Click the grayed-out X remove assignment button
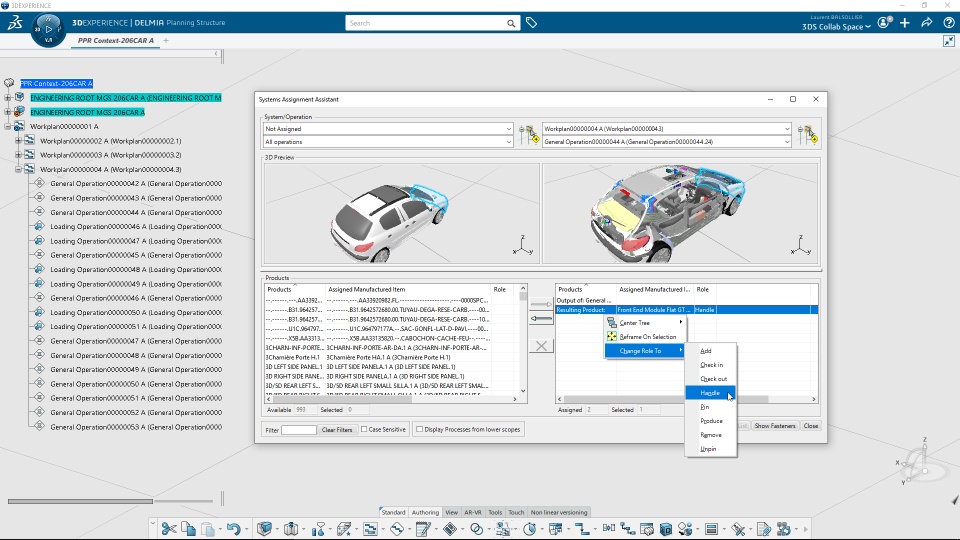 tap(541, 346)
